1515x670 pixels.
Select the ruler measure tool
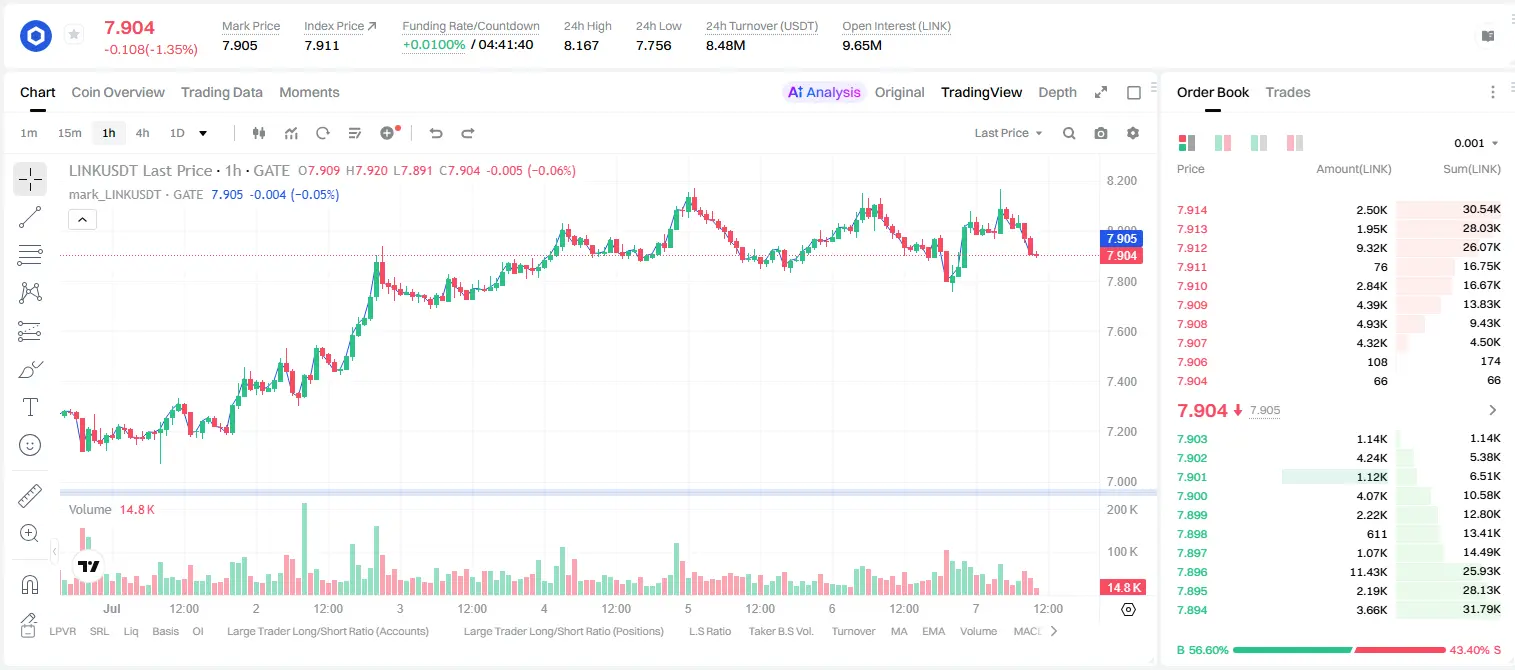click(30, 495)
